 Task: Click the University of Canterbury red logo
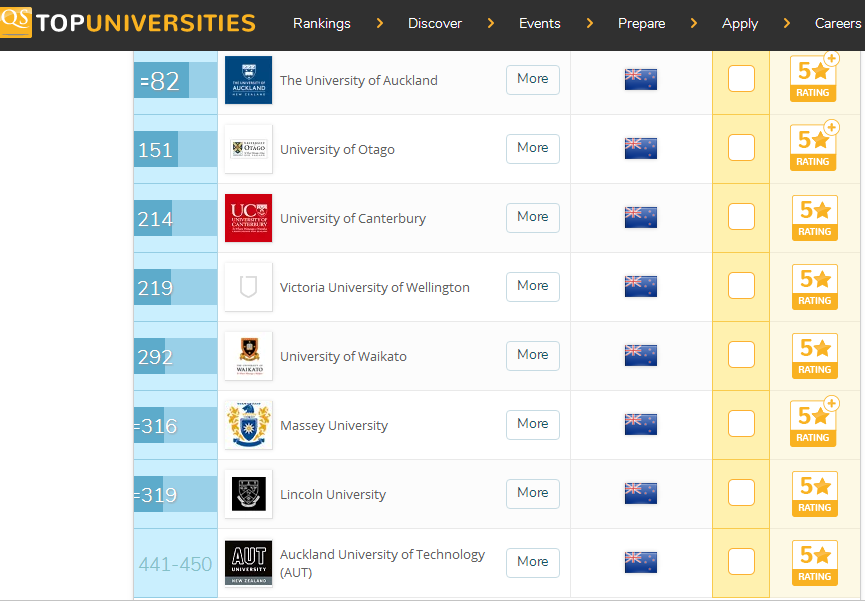(248, 218)
